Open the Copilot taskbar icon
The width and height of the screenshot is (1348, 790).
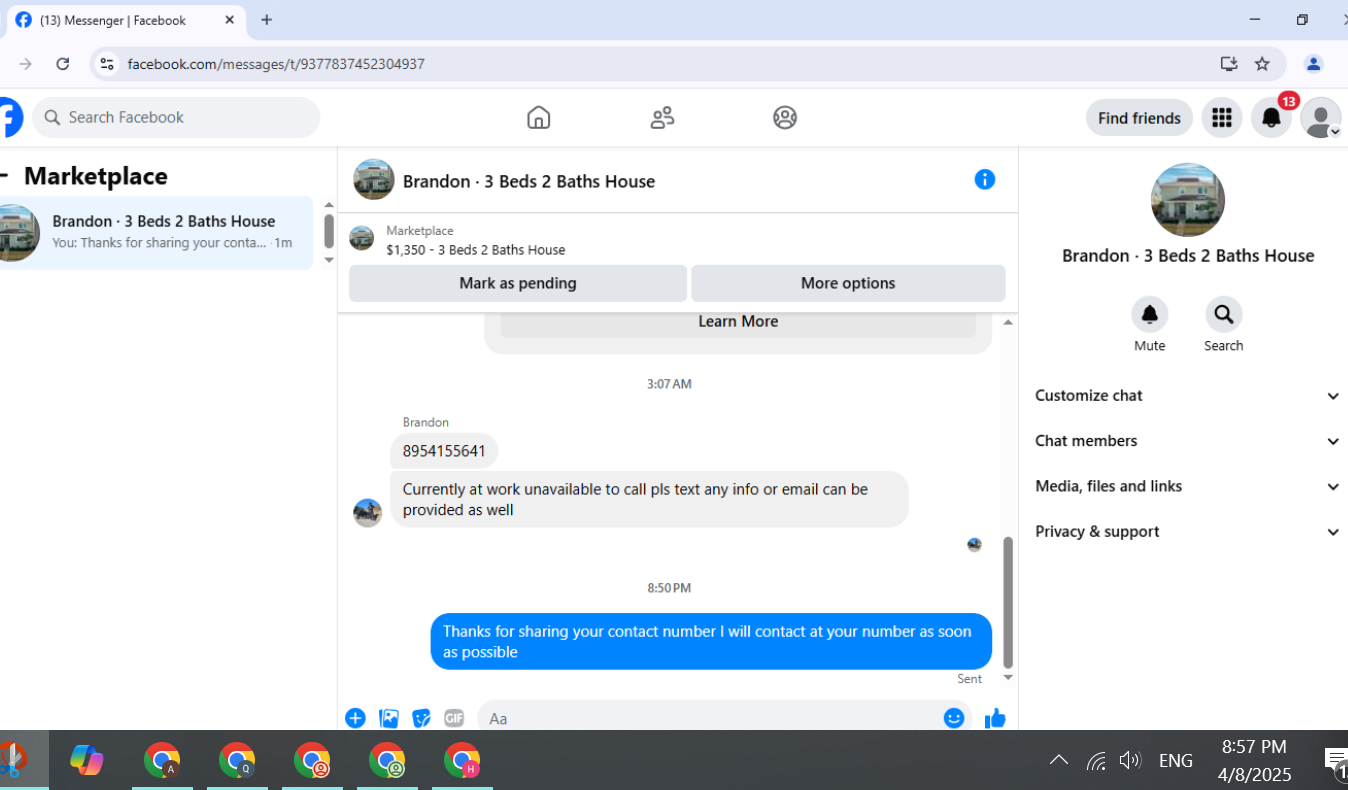pos(87,761)
